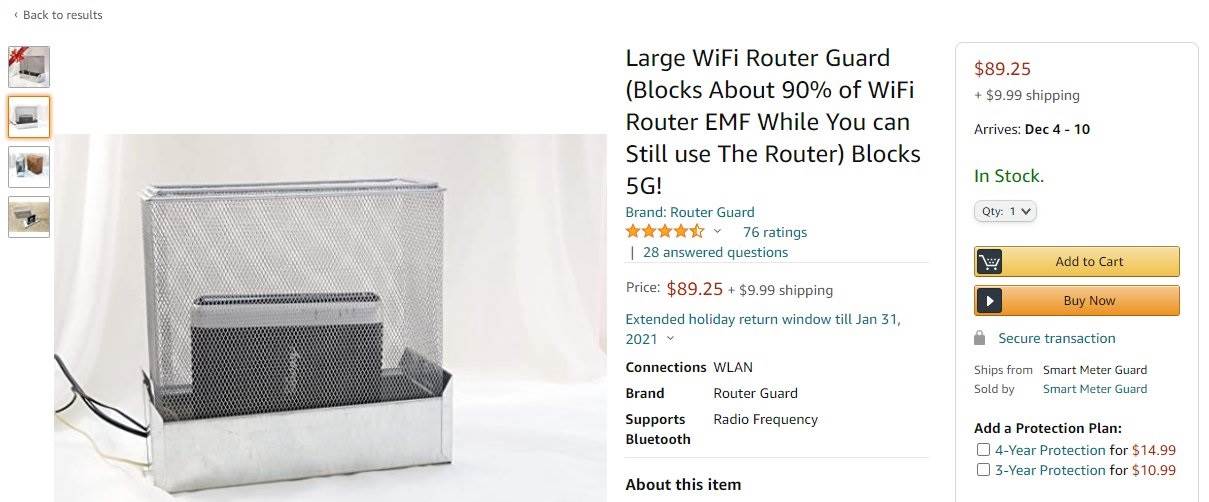Image resolution: width=1209 pixels, height=502 pixels.
Task: Click the back arrow next to Back to results
Action: [15, 15]
